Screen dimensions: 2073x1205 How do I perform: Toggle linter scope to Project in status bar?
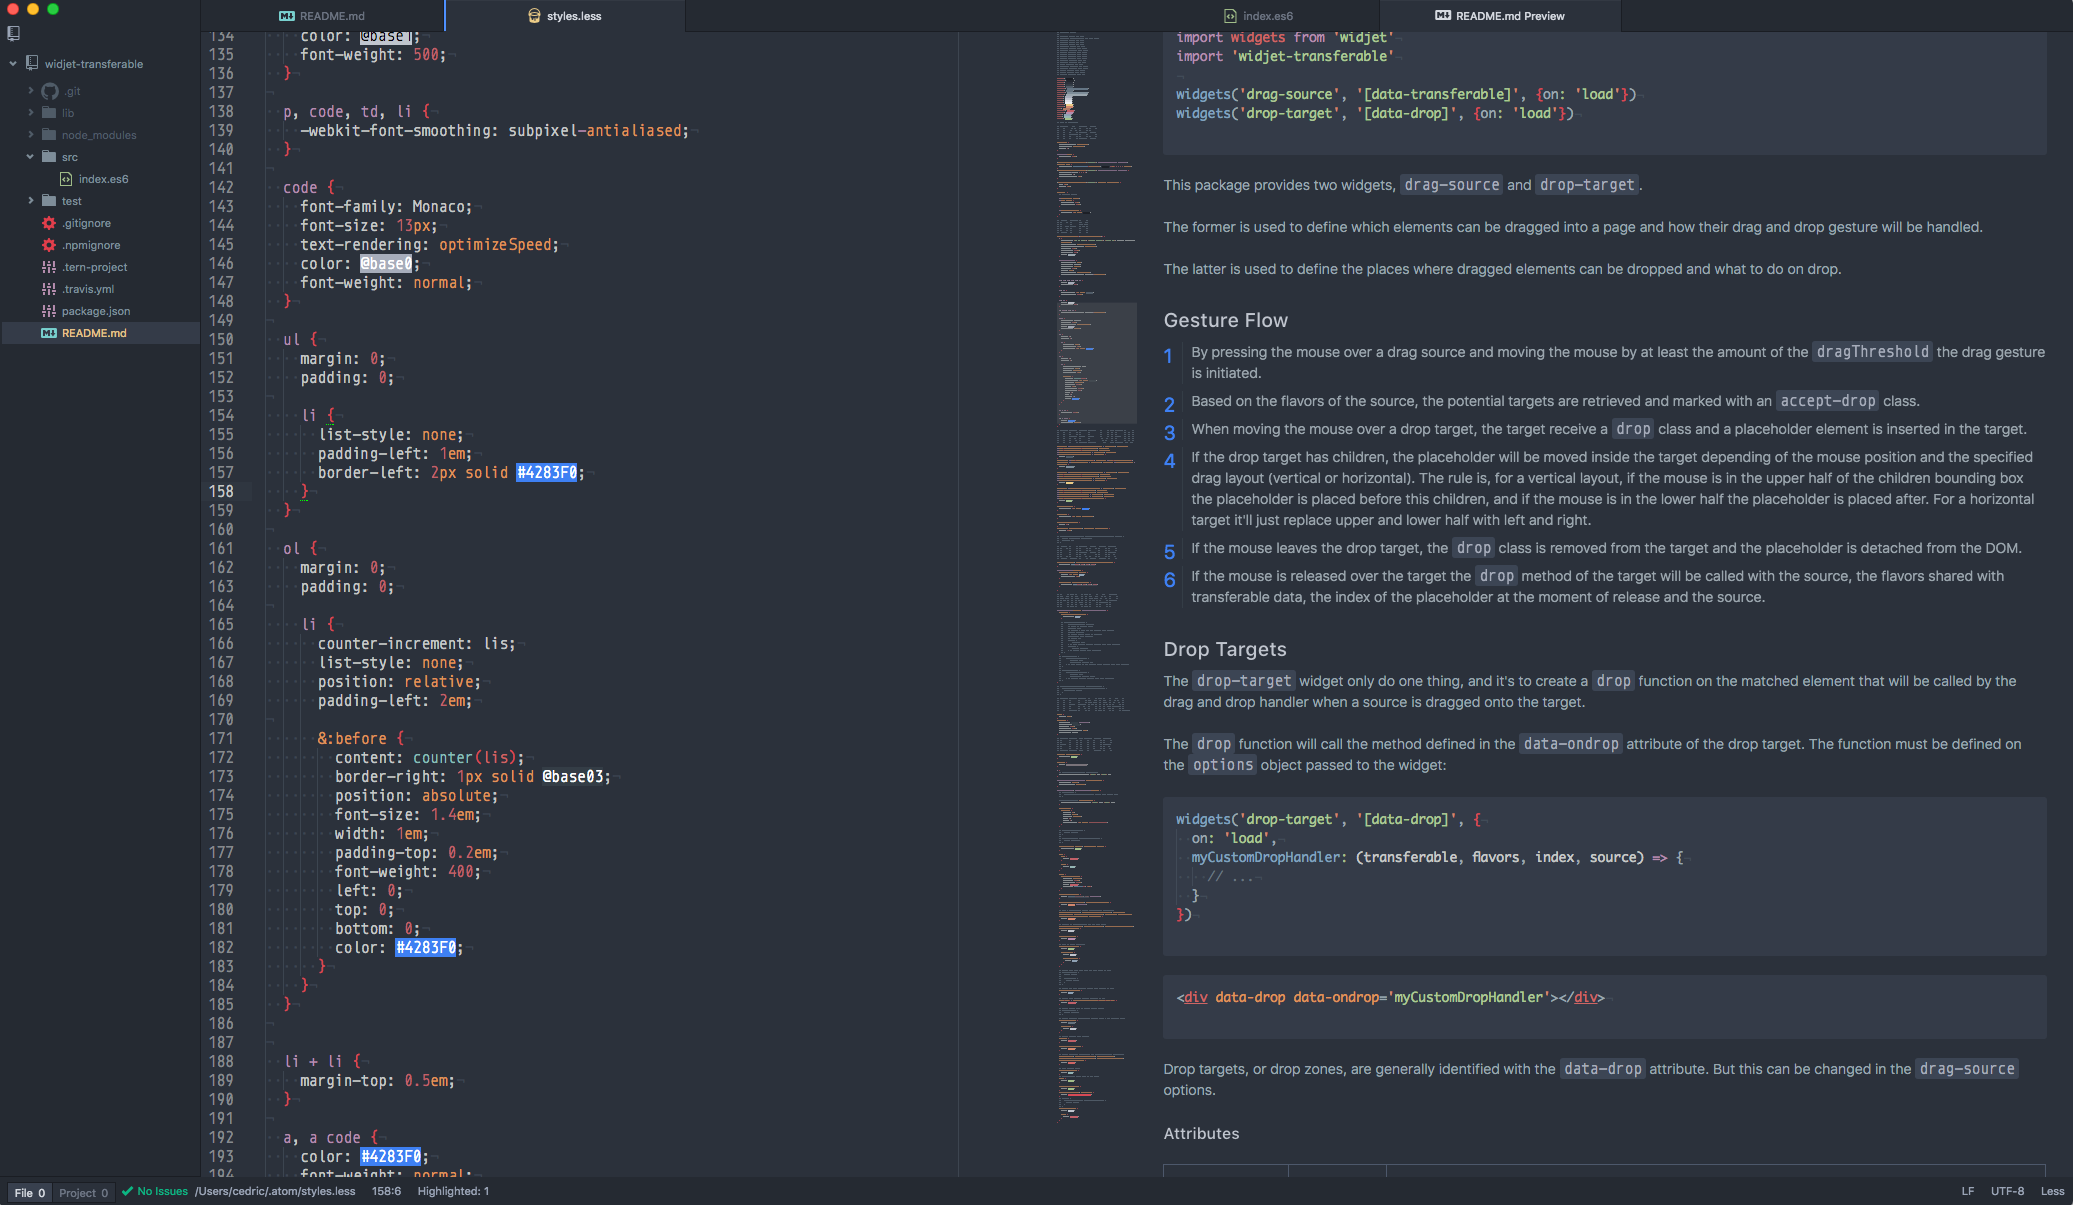pyautogui.click(x=83, y=1192)
